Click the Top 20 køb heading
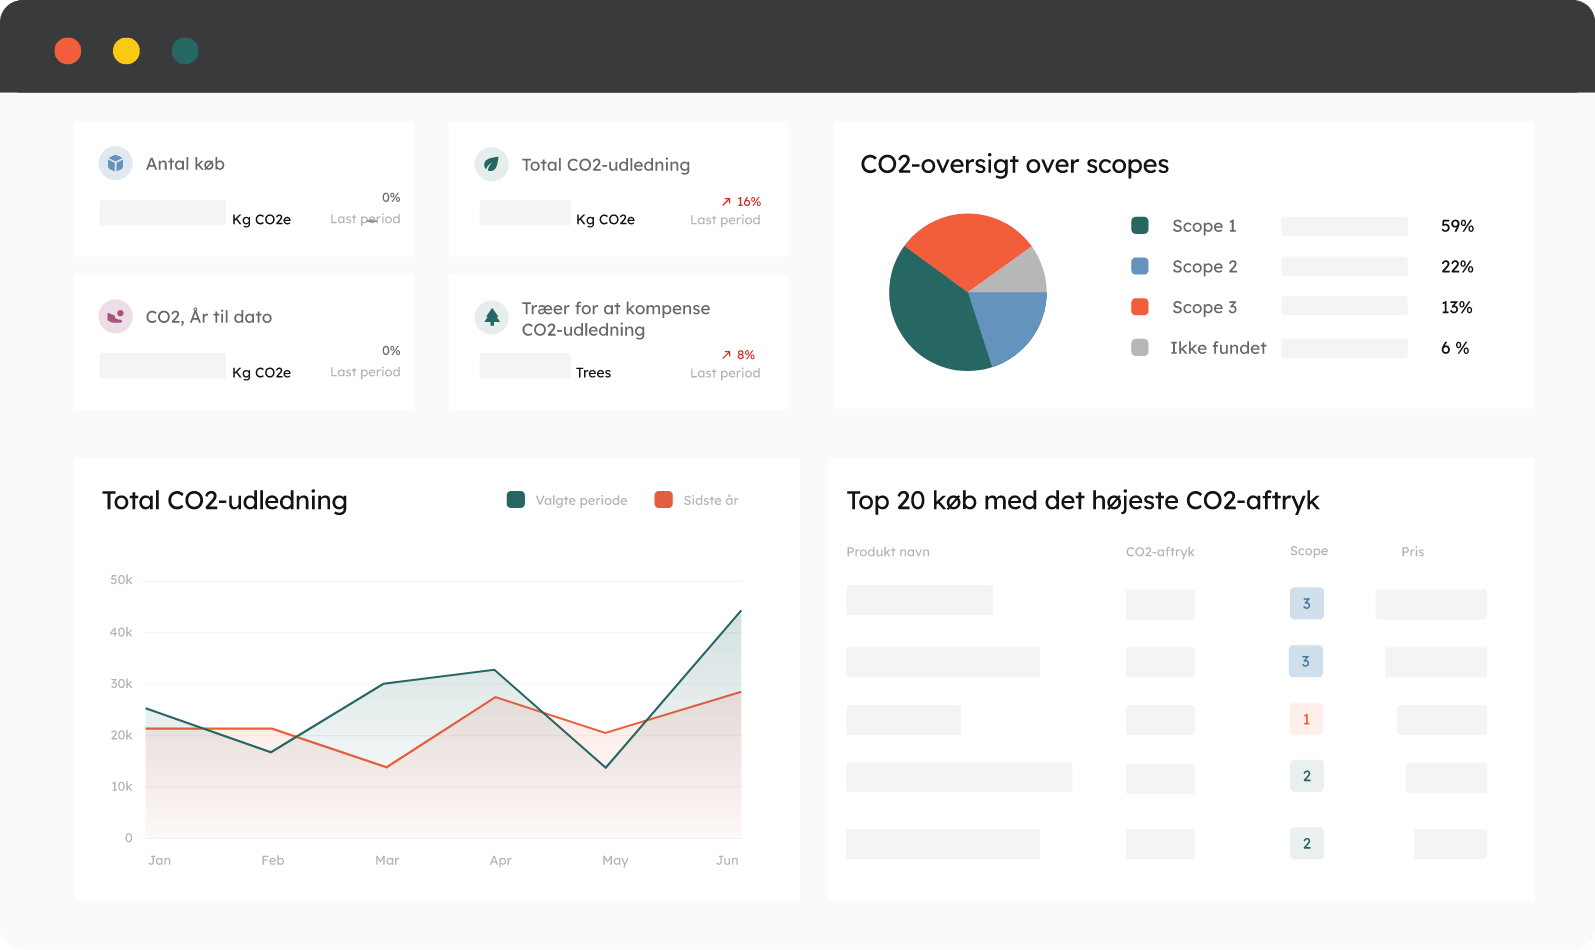This screenshot has height=950, width=1595. tap(1083, 500)
